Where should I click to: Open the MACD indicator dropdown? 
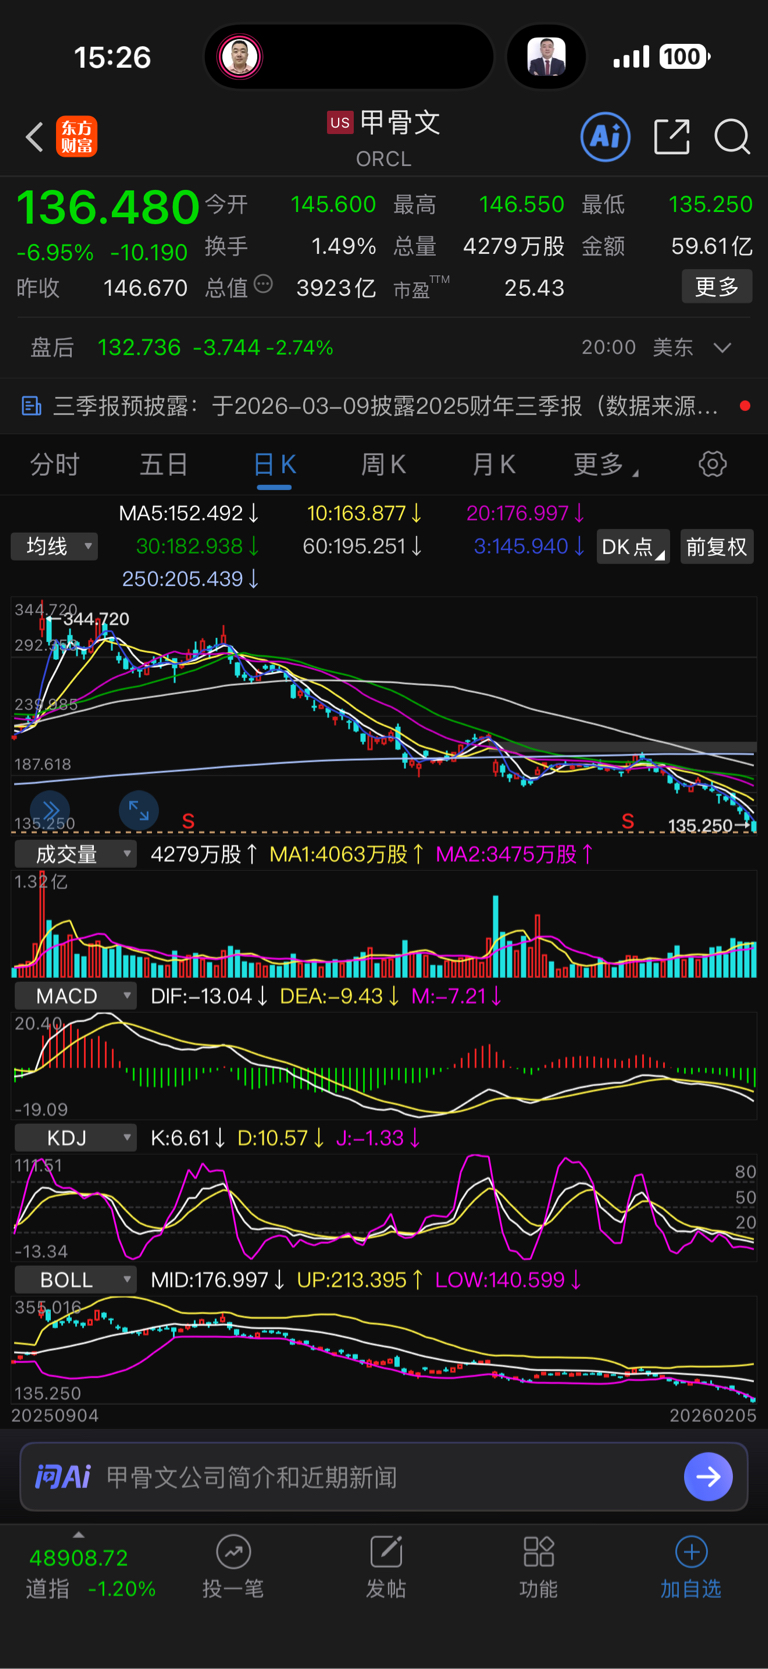(x=75, y=996)
